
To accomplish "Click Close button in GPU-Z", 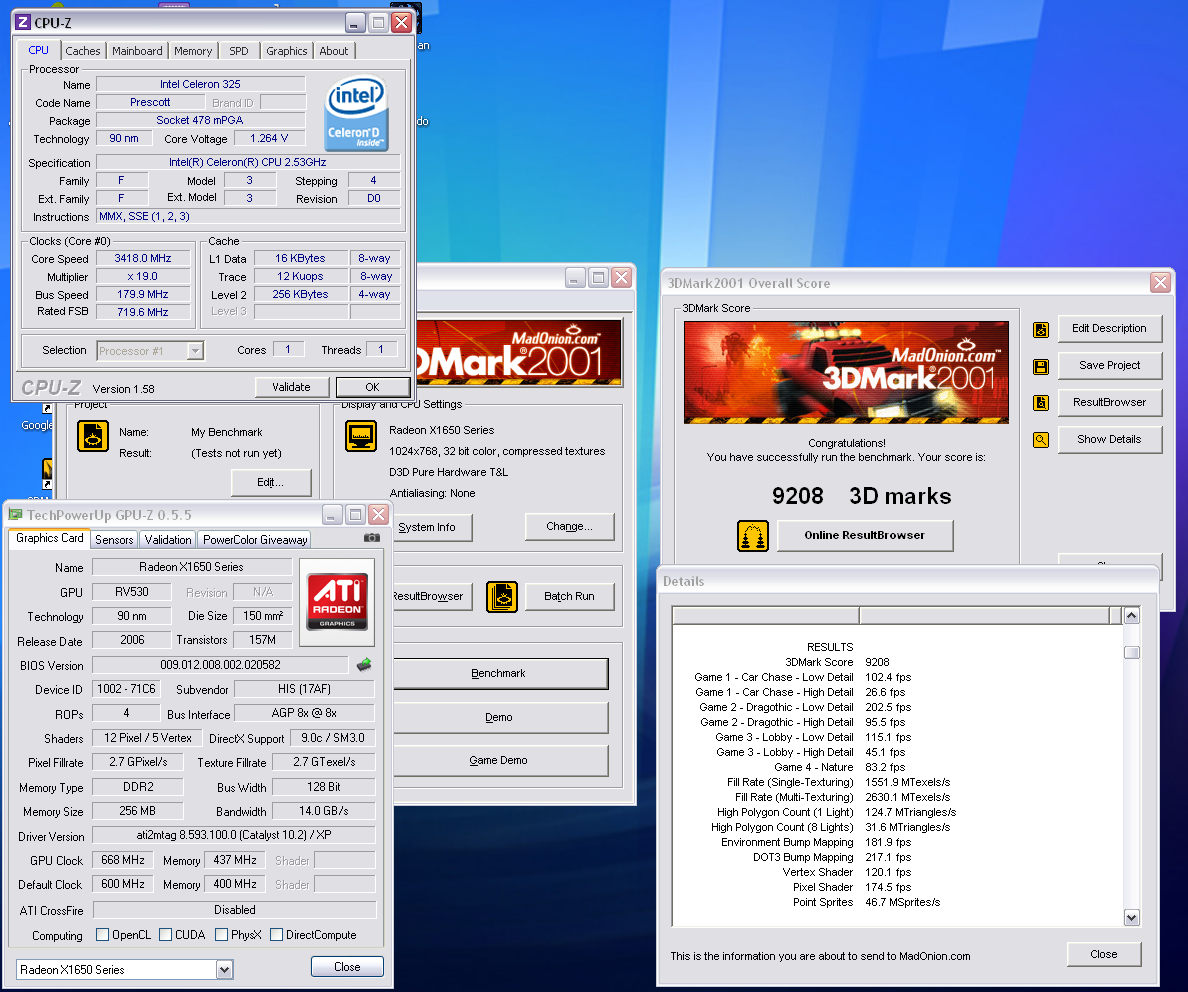I will click(347, 967).
